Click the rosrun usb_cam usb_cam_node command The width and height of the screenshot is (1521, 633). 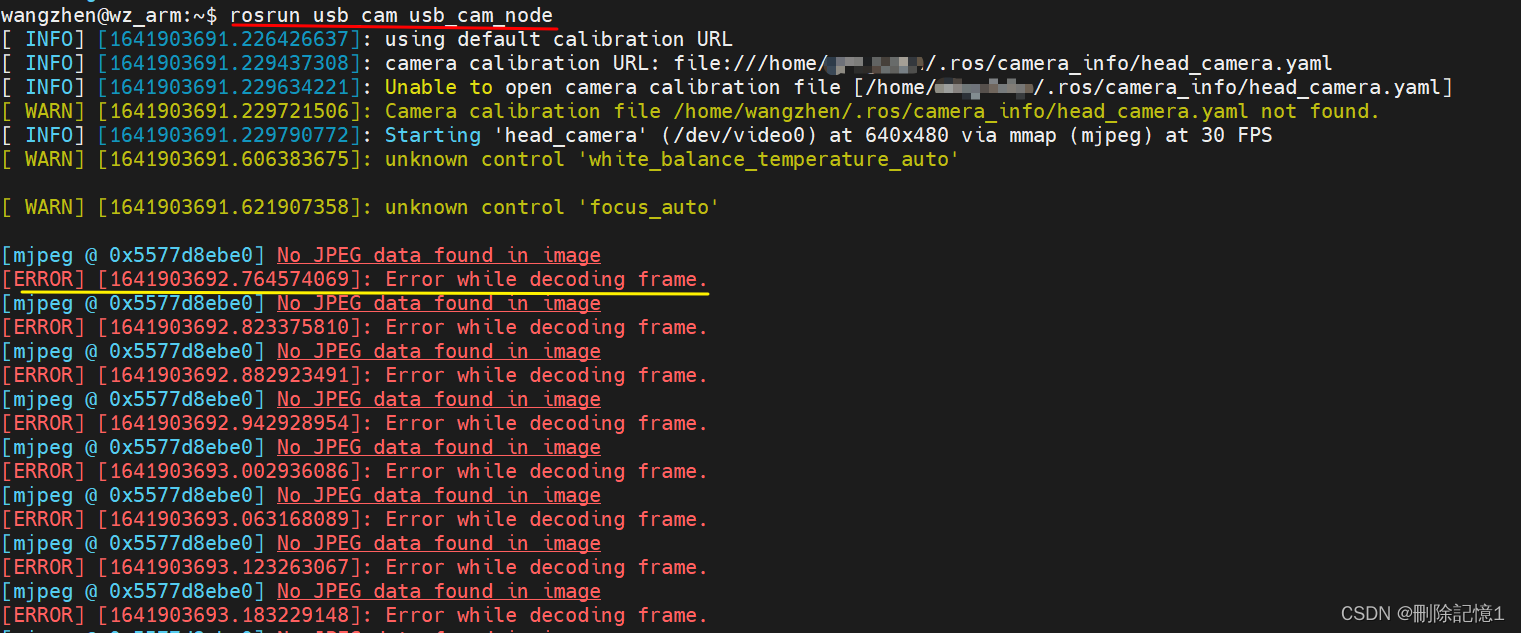coord(391,15)
